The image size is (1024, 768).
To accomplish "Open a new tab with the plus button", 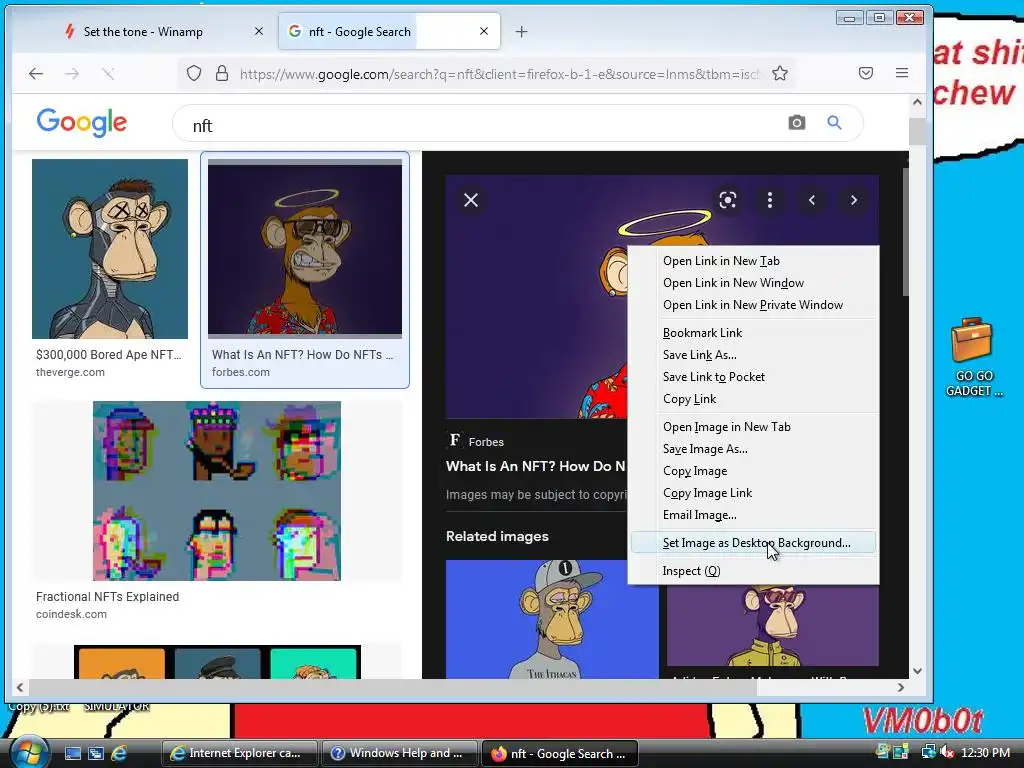I will (x=521, y=31).
